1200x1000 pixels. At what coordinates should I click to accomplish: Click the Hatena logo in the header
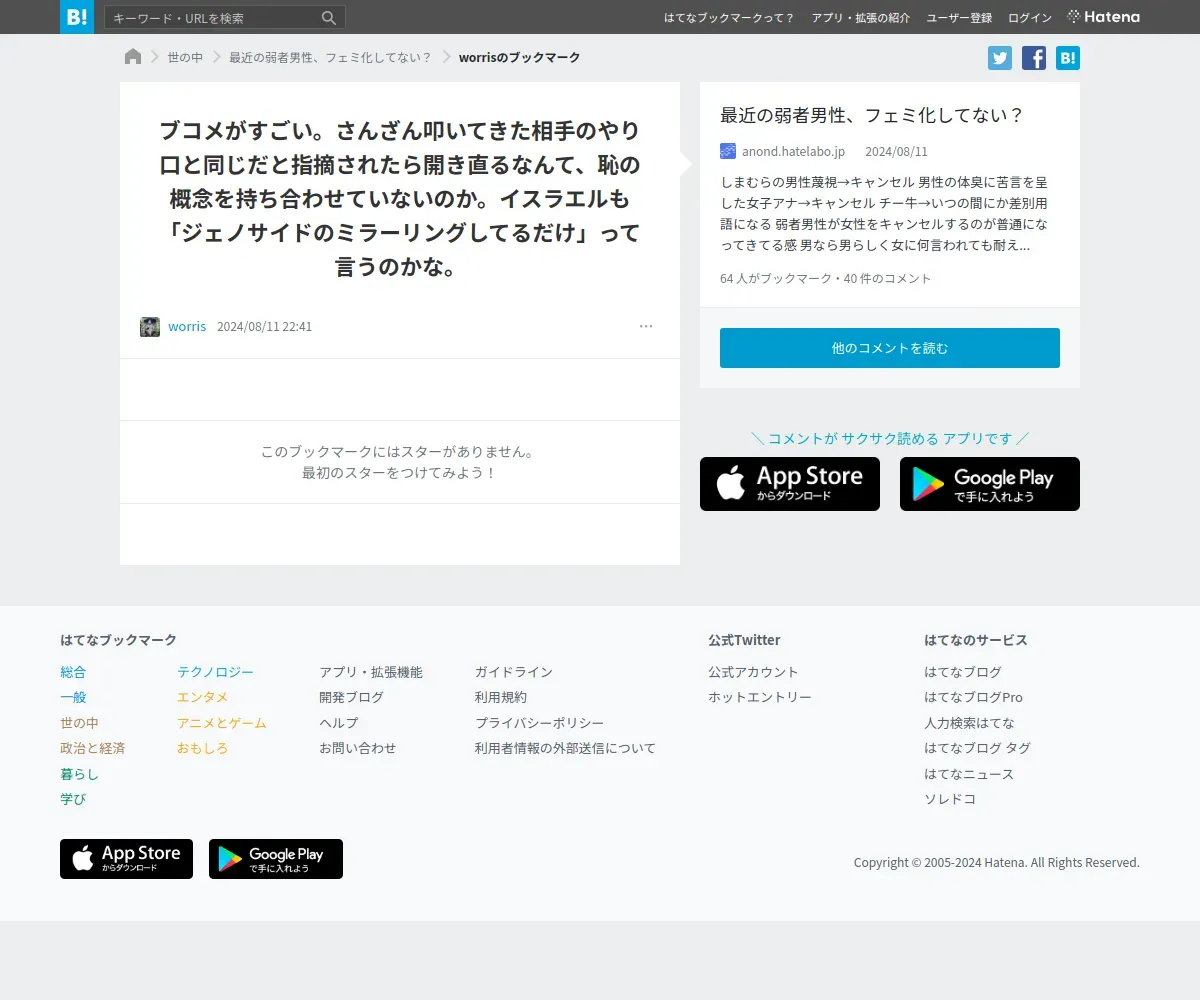coord(1104,17)
